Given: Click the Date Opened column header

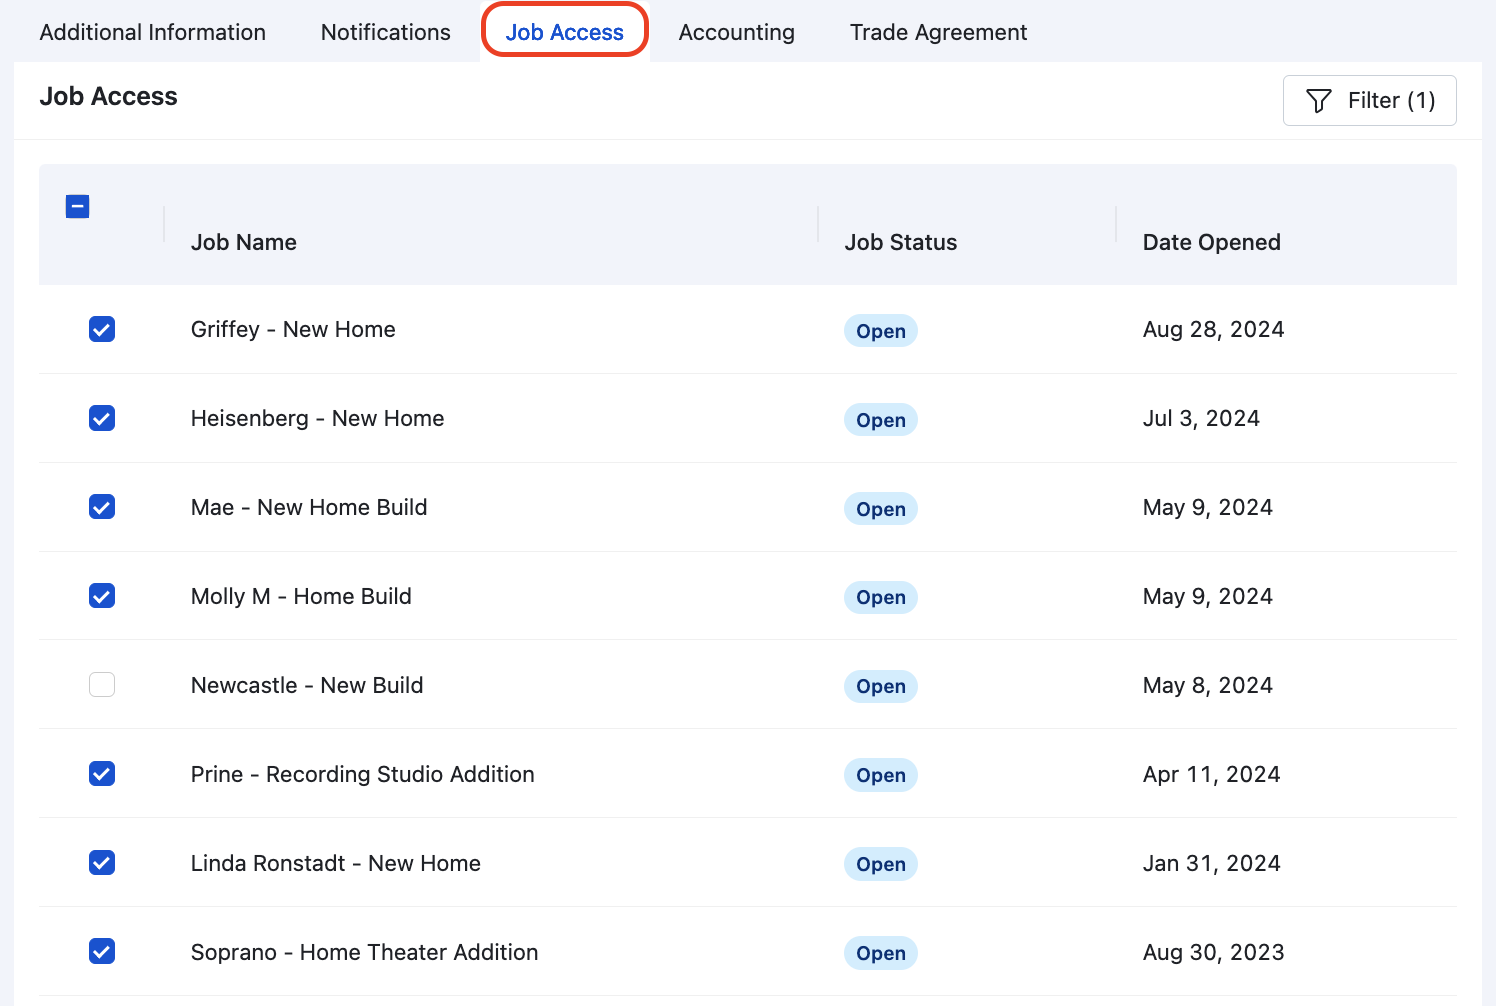Looking at the screenshot, I should tap(1212, 242).
